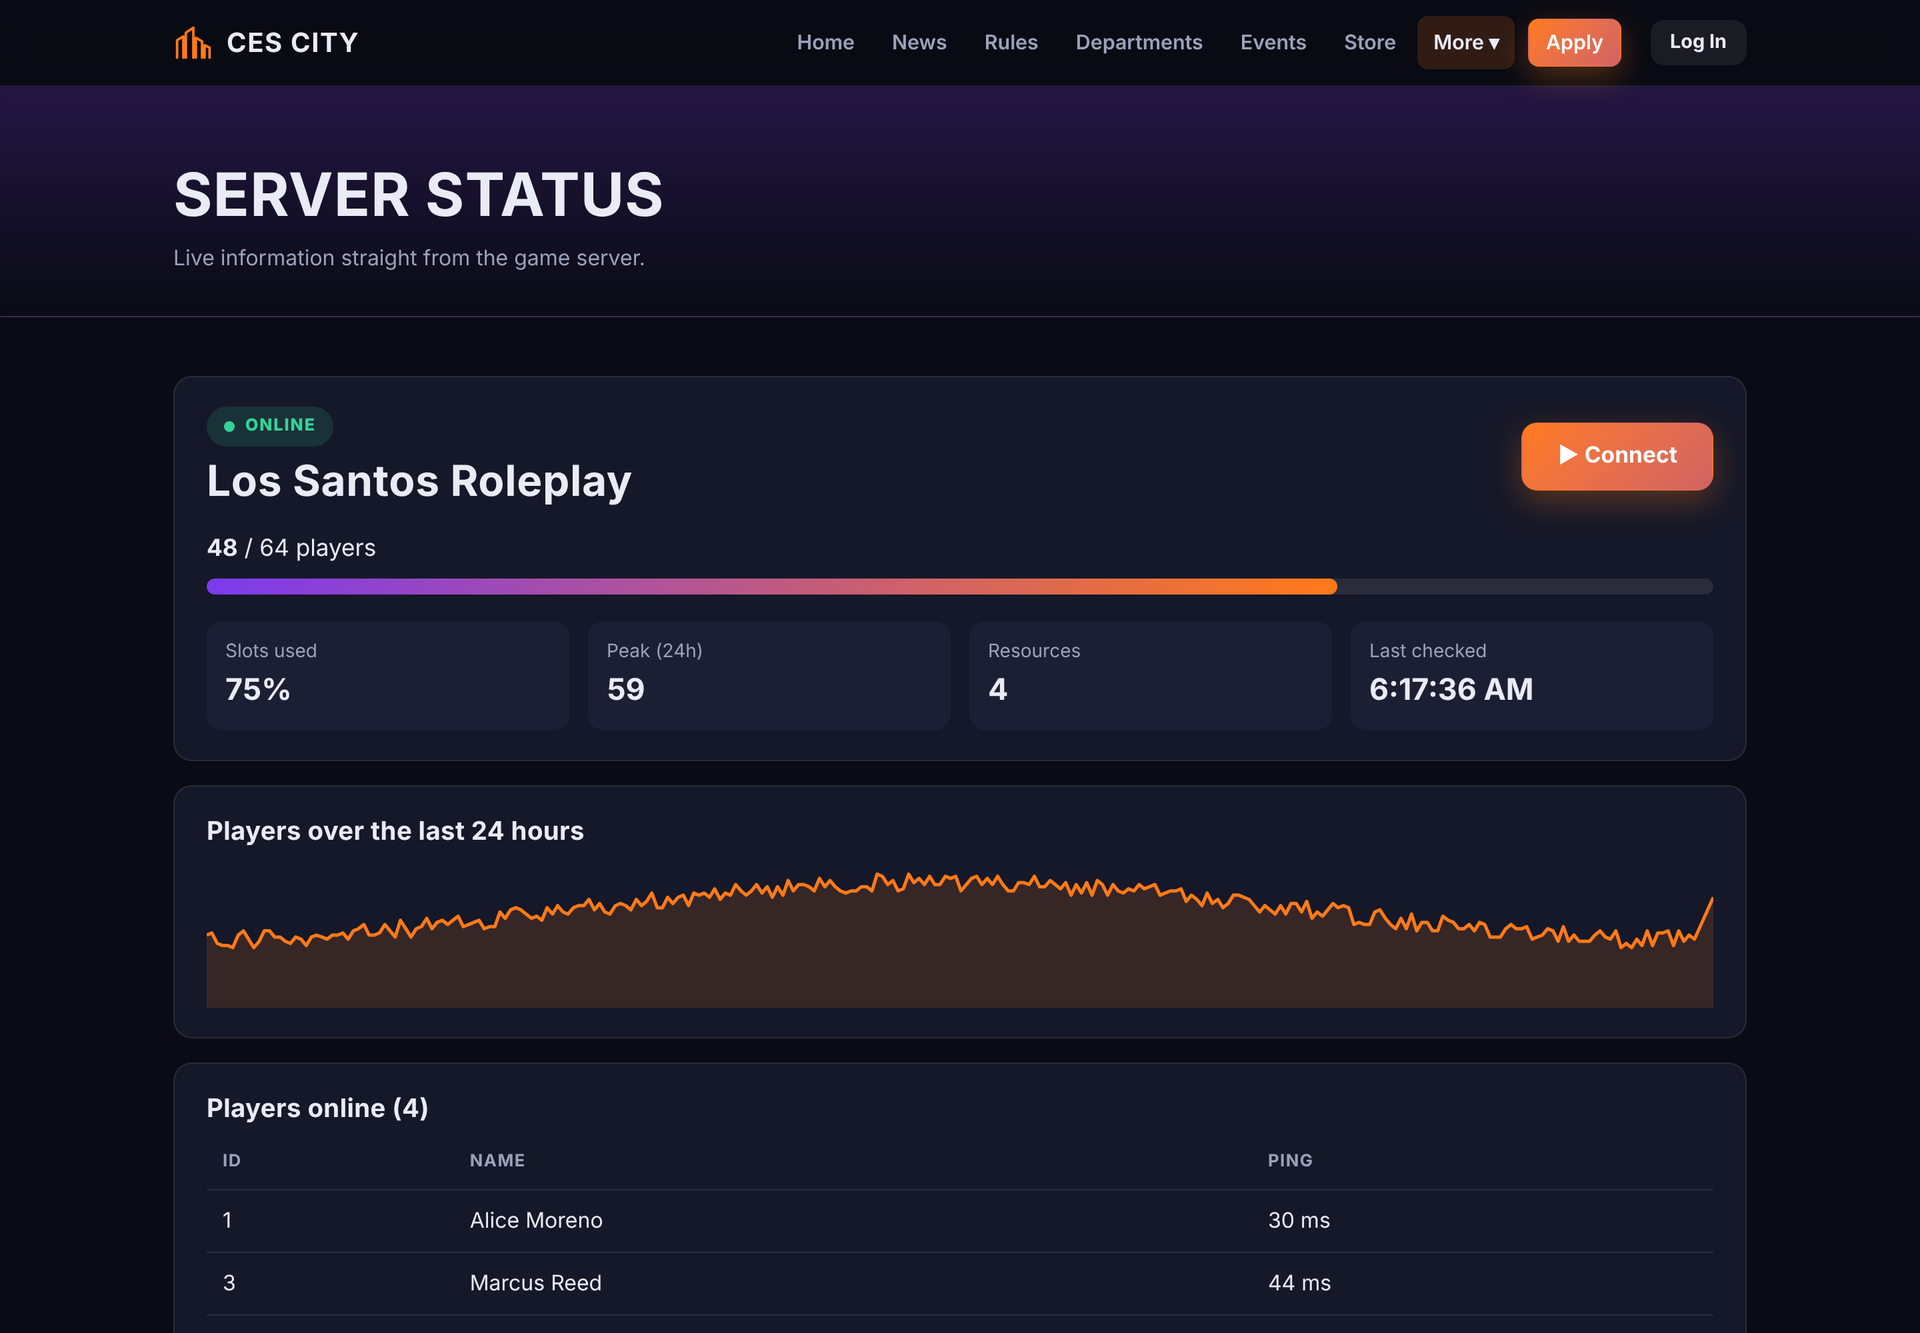Click the green ONLINE status badge

(270, 426)
